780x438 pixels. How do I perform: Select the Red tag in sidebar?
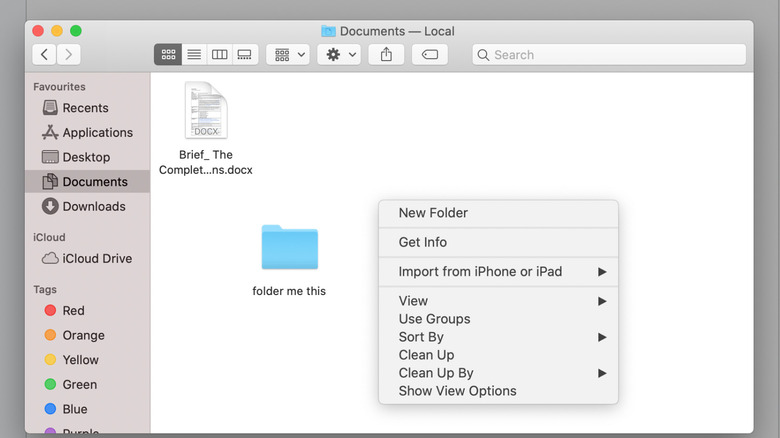pos(73,311)
